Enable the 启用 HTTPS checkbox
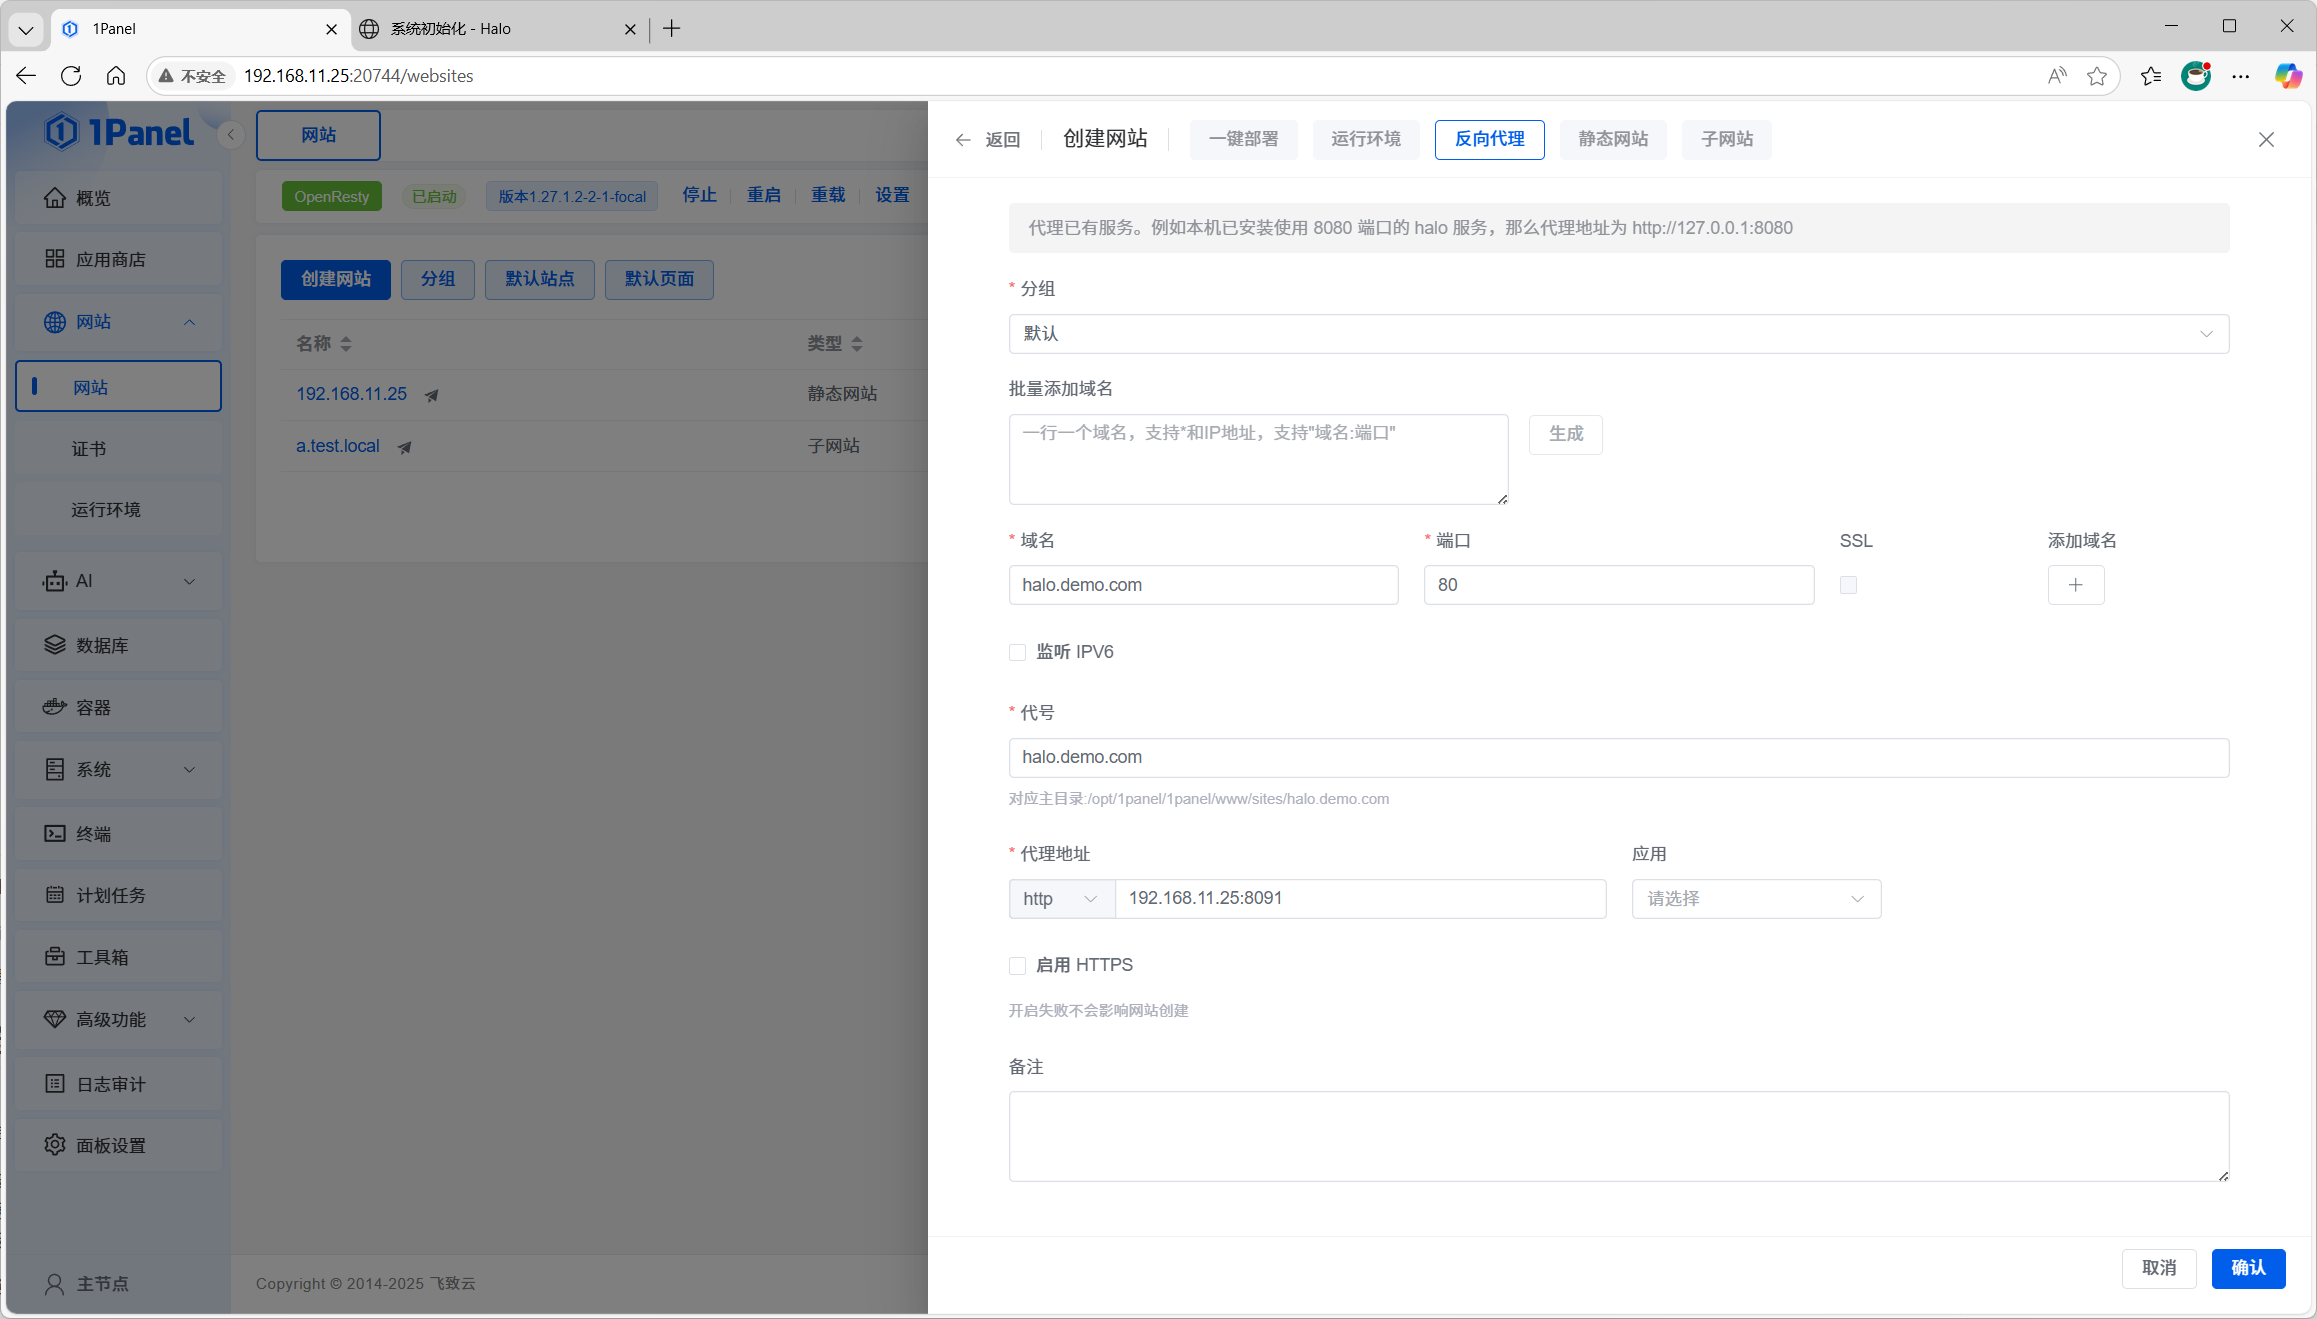Viewport: 2317px width, 1319px height. click(1017, 965)
